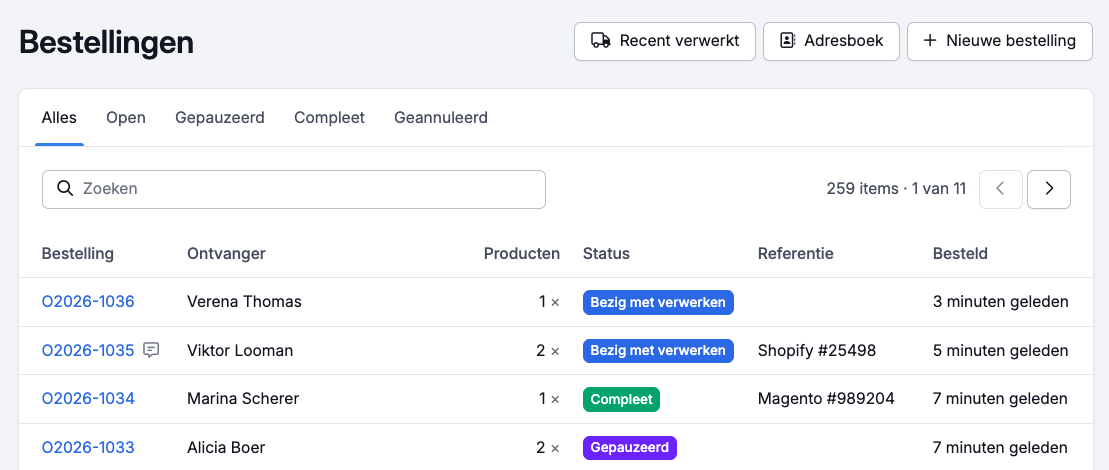This screenshot has width=1109, height=470.
Task: Click product count 2 × for Viktor Looman
Action: tap(548, 350)
